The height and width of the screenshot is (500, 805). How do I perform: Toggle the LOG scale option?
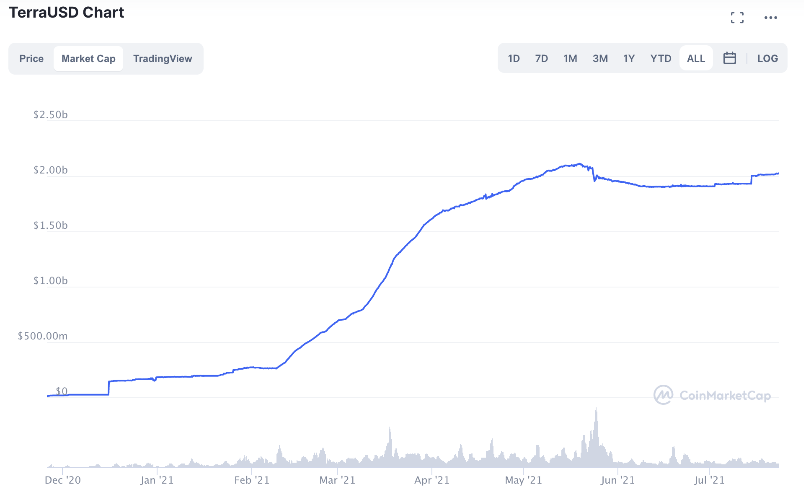768,59
